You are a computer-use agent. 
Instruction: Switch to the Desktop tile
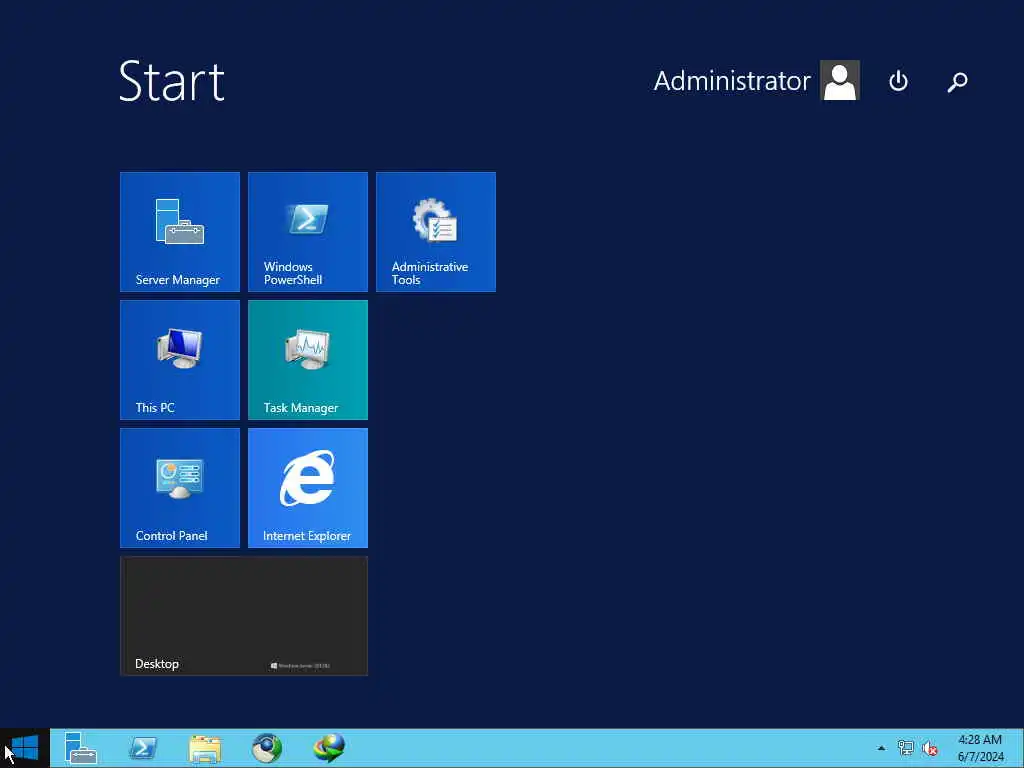tap(244, 616)
